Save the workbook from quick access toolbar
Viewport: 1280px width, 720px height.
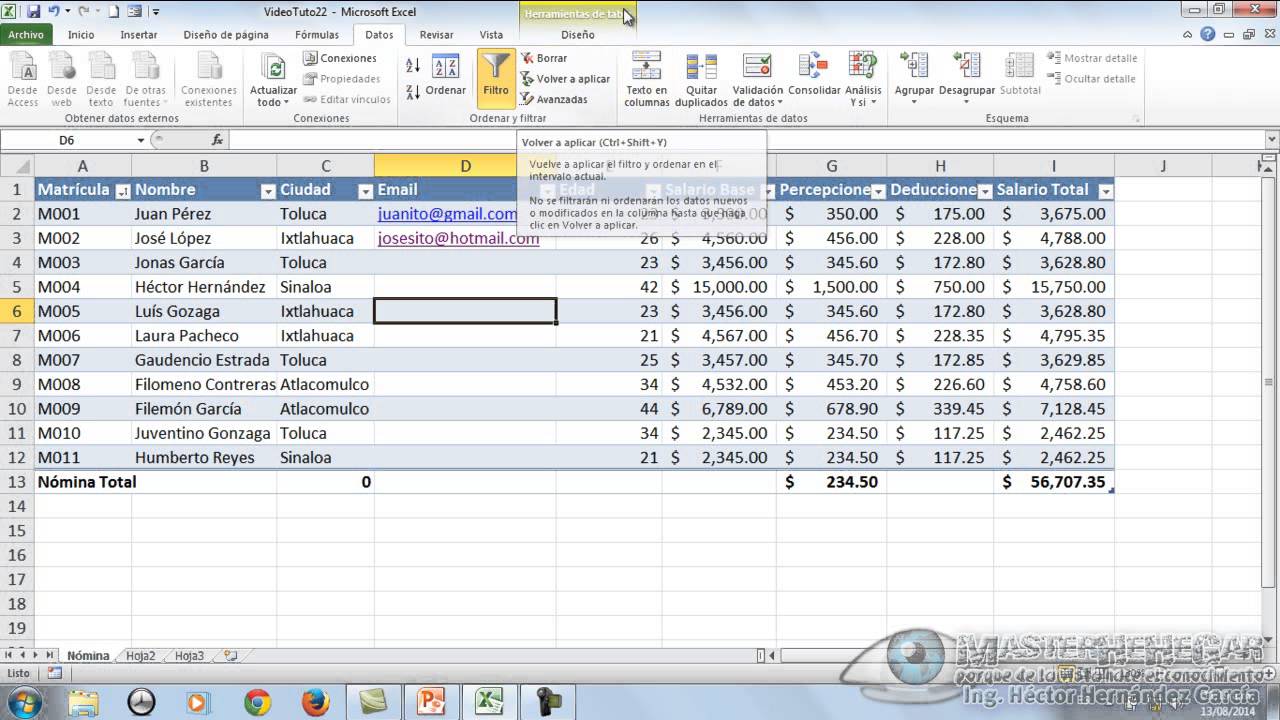click(33, 11)
